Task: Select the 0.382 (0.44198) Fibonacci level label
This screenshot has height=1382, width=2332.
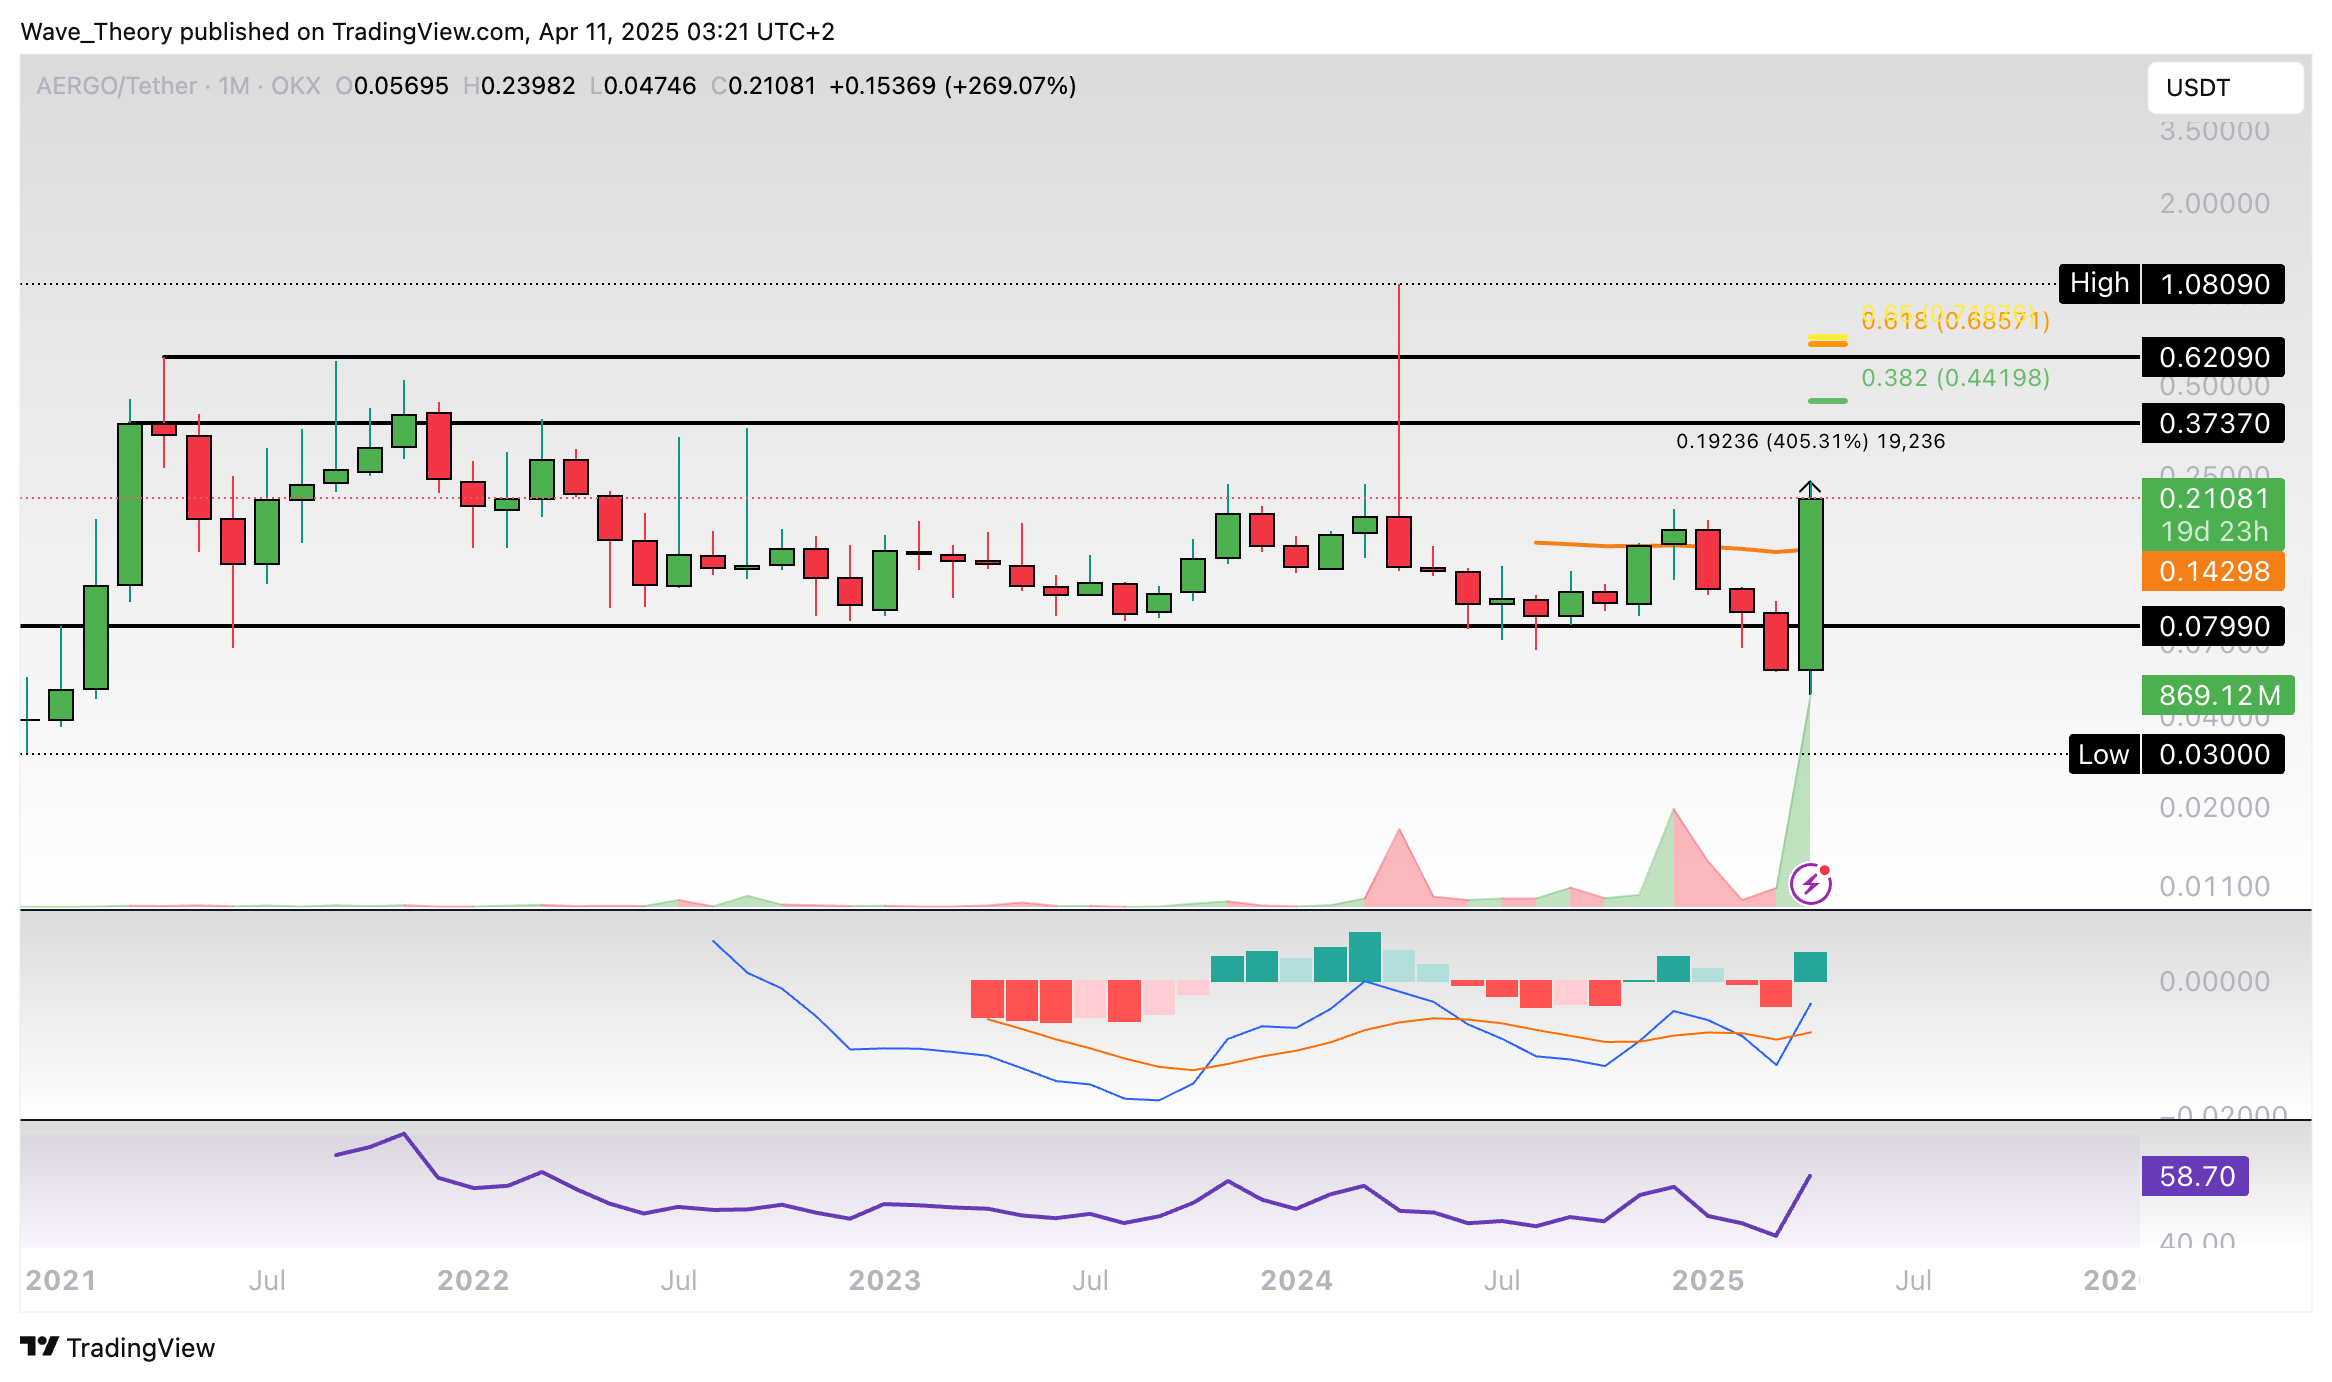Action: point(1954,378)
